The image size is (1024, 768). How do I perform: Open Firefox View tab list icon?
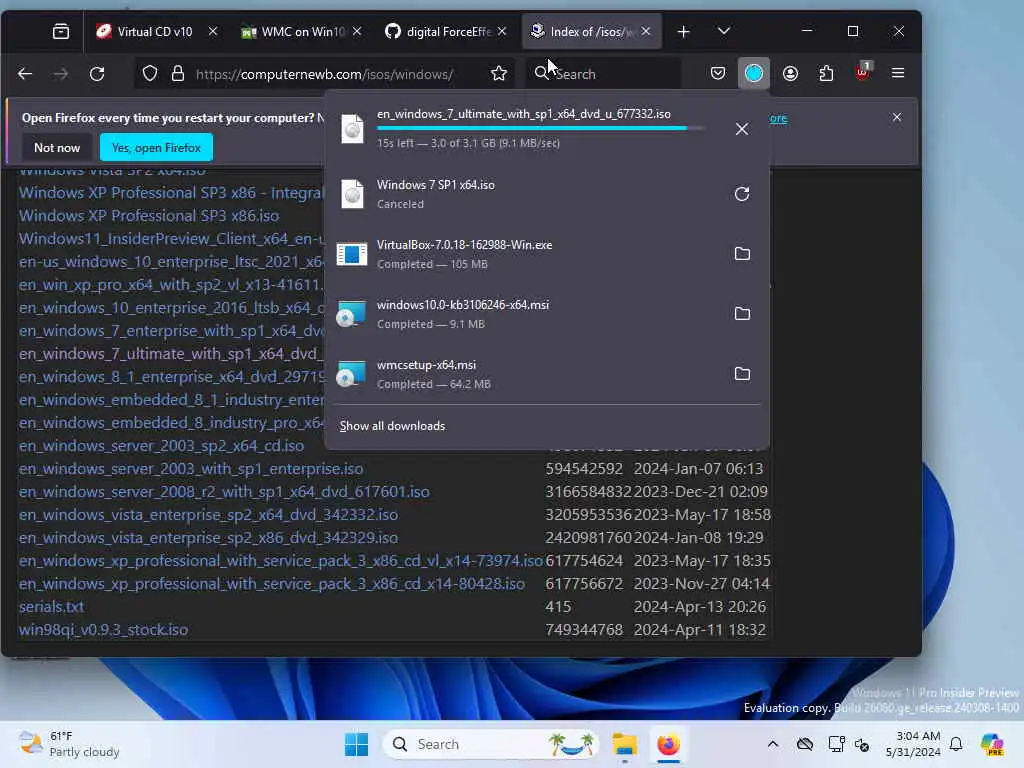tap(61, 31)
